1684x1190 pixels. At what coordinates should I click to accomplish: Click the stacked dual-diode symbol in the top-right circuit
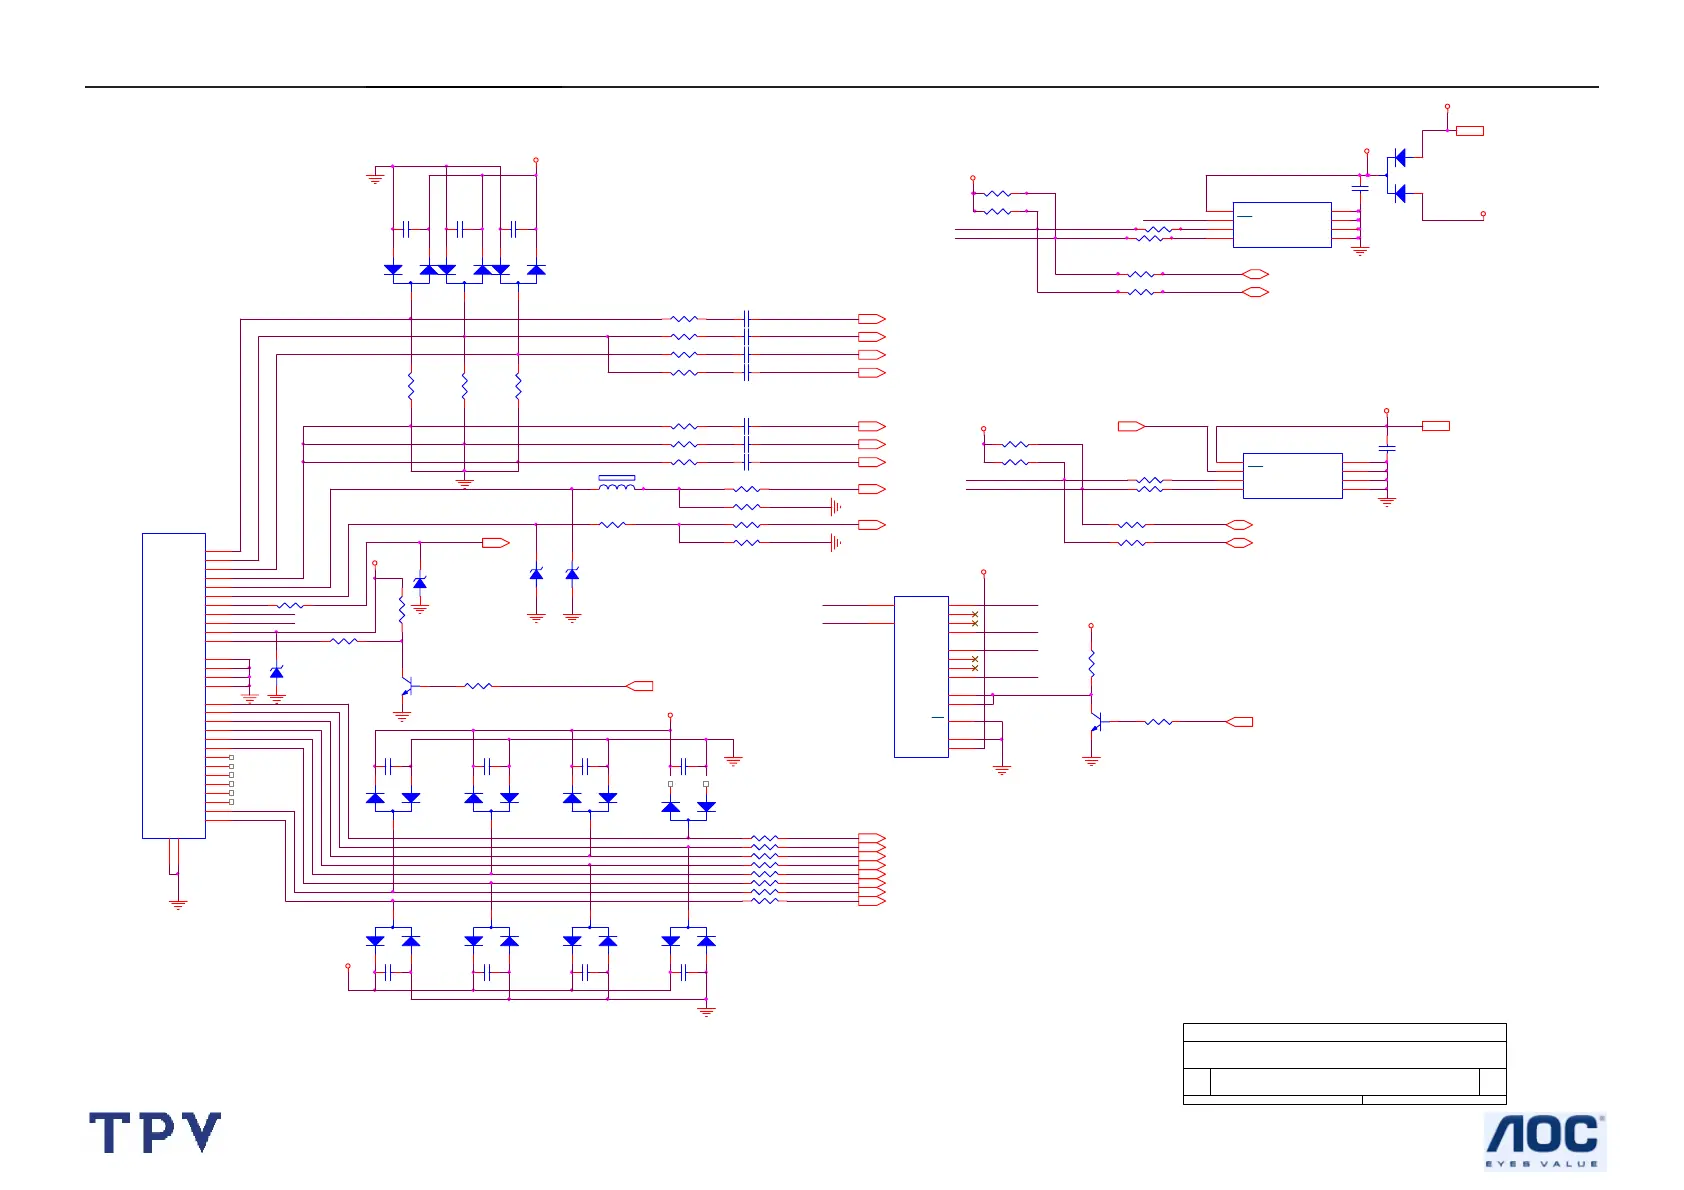coord(1398,175)
